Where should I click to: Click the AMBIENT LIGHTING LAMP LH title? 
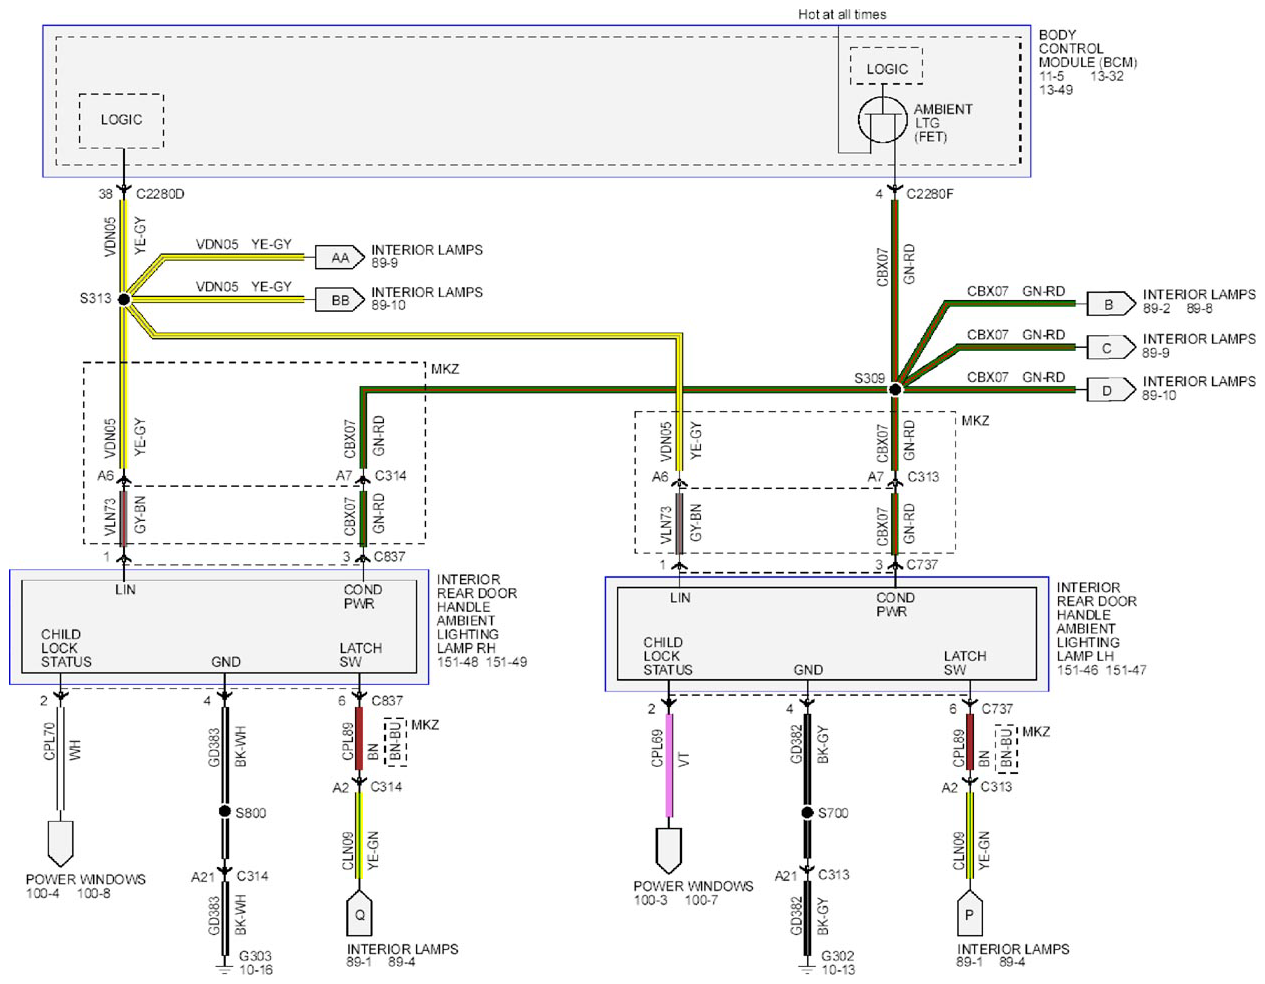click(x=1097, y=621)
